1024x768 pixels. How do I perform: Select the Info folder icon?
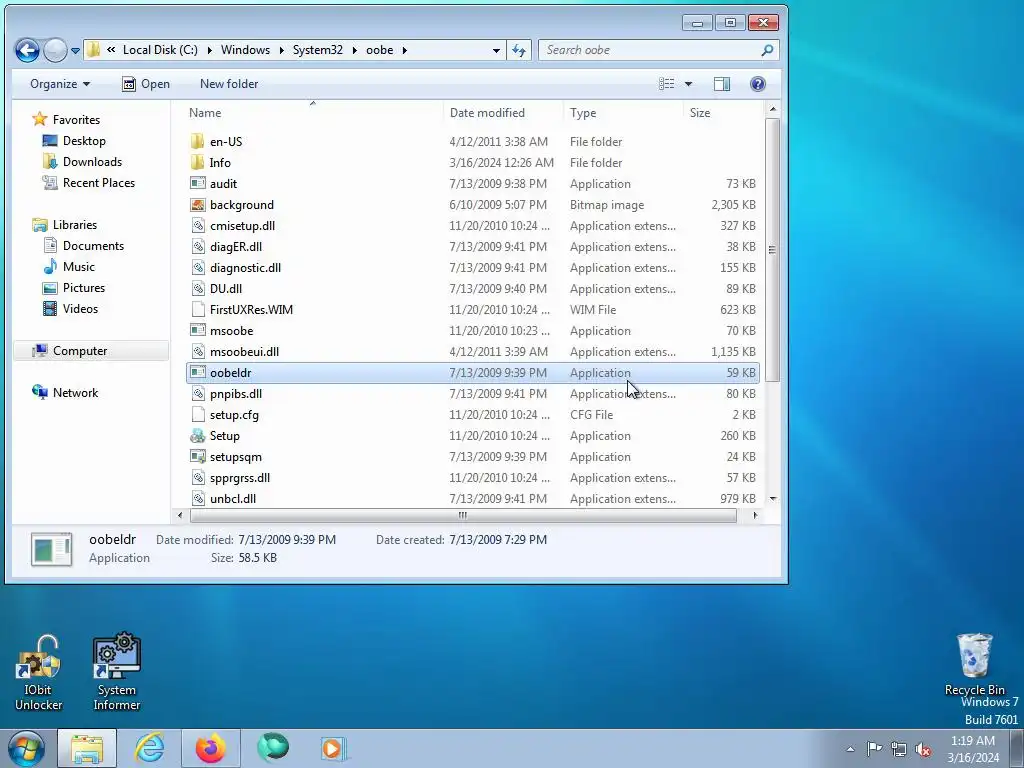pos(197,163)
